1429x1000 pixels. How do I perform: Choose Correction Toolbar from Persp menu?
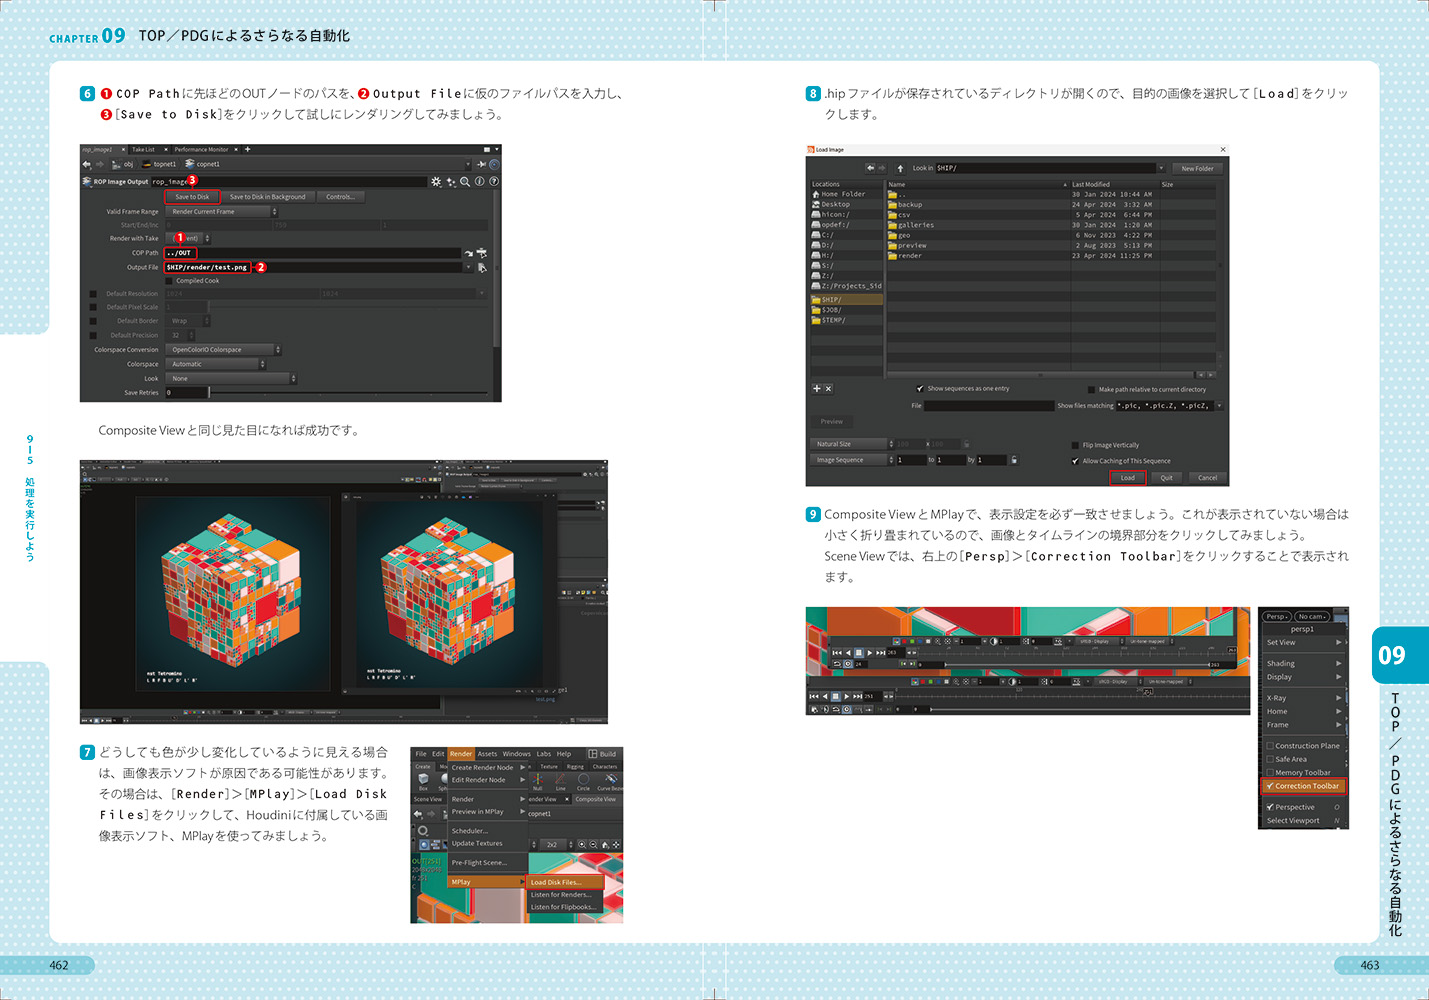(x=1304, y=786)
